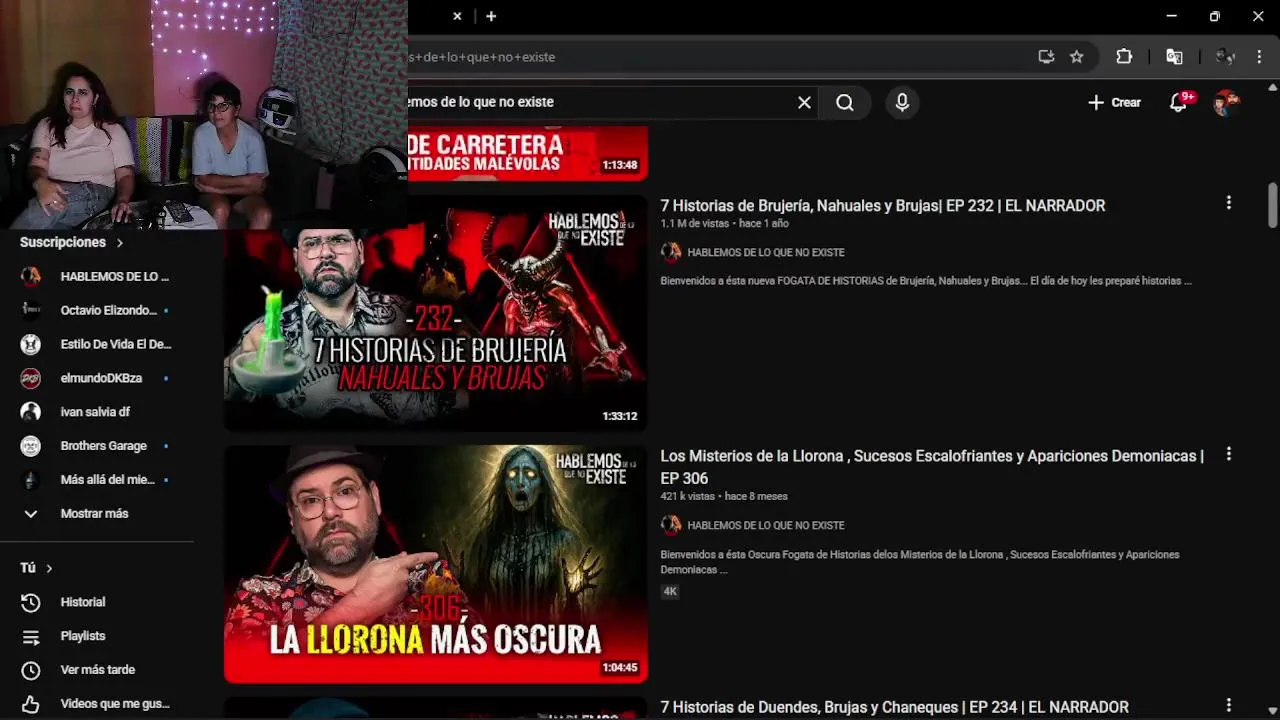Open options for Misterios de la Llorona video
Screen dimensions: 1280x720
point(1229,454)
